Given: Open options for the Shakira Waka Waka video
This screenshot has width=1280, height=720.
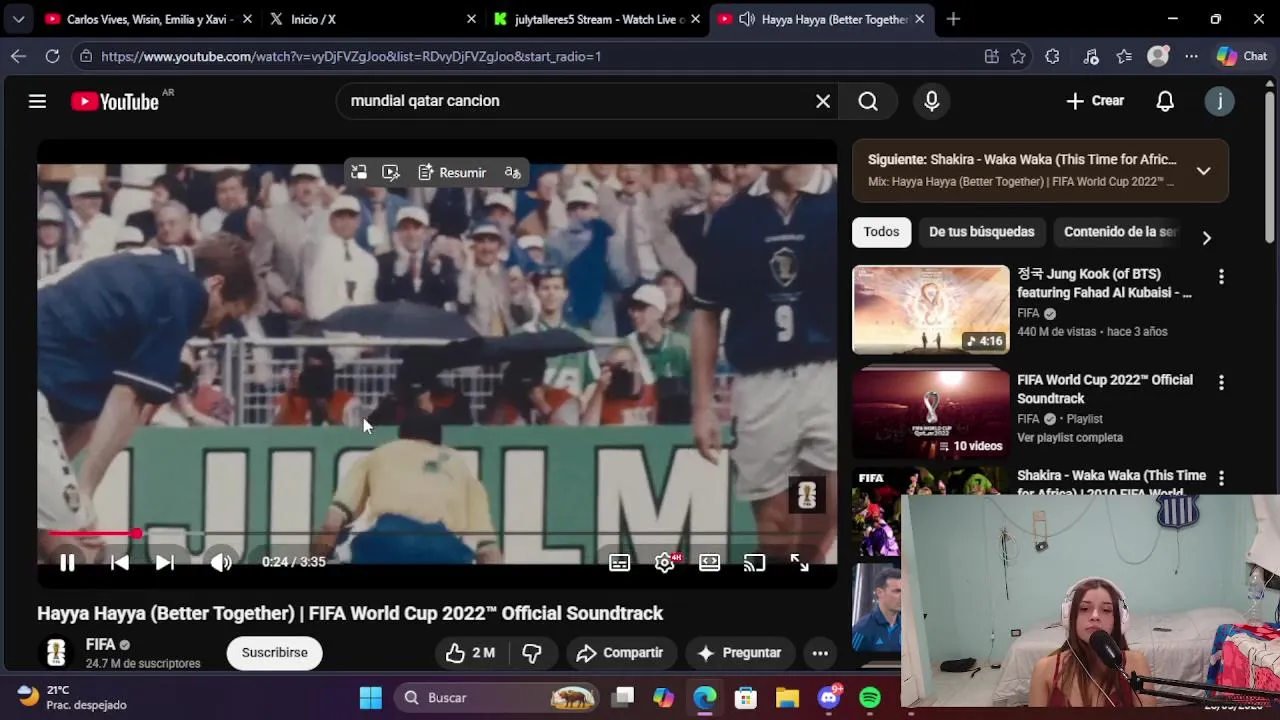Looking at the screenshot, I should [1221, 478].
